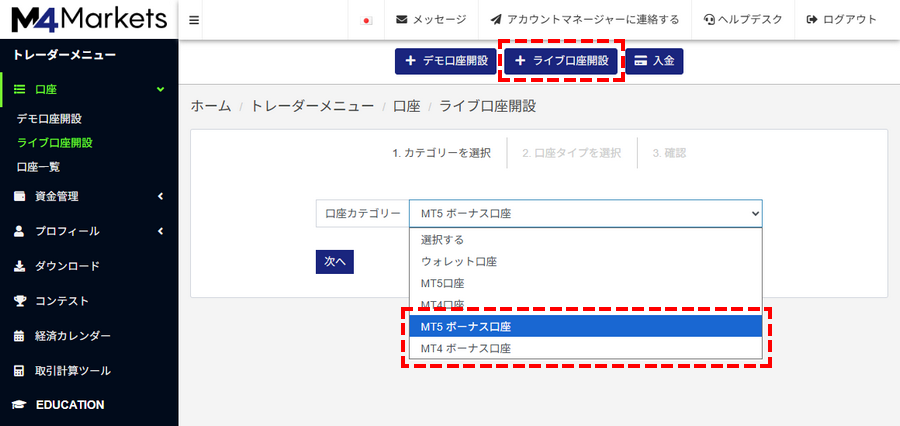The height and width of the screenshot is (426, 900).
Task: Click the トレーダーメニュー sidebar heading
Action: tap(64, 55)
